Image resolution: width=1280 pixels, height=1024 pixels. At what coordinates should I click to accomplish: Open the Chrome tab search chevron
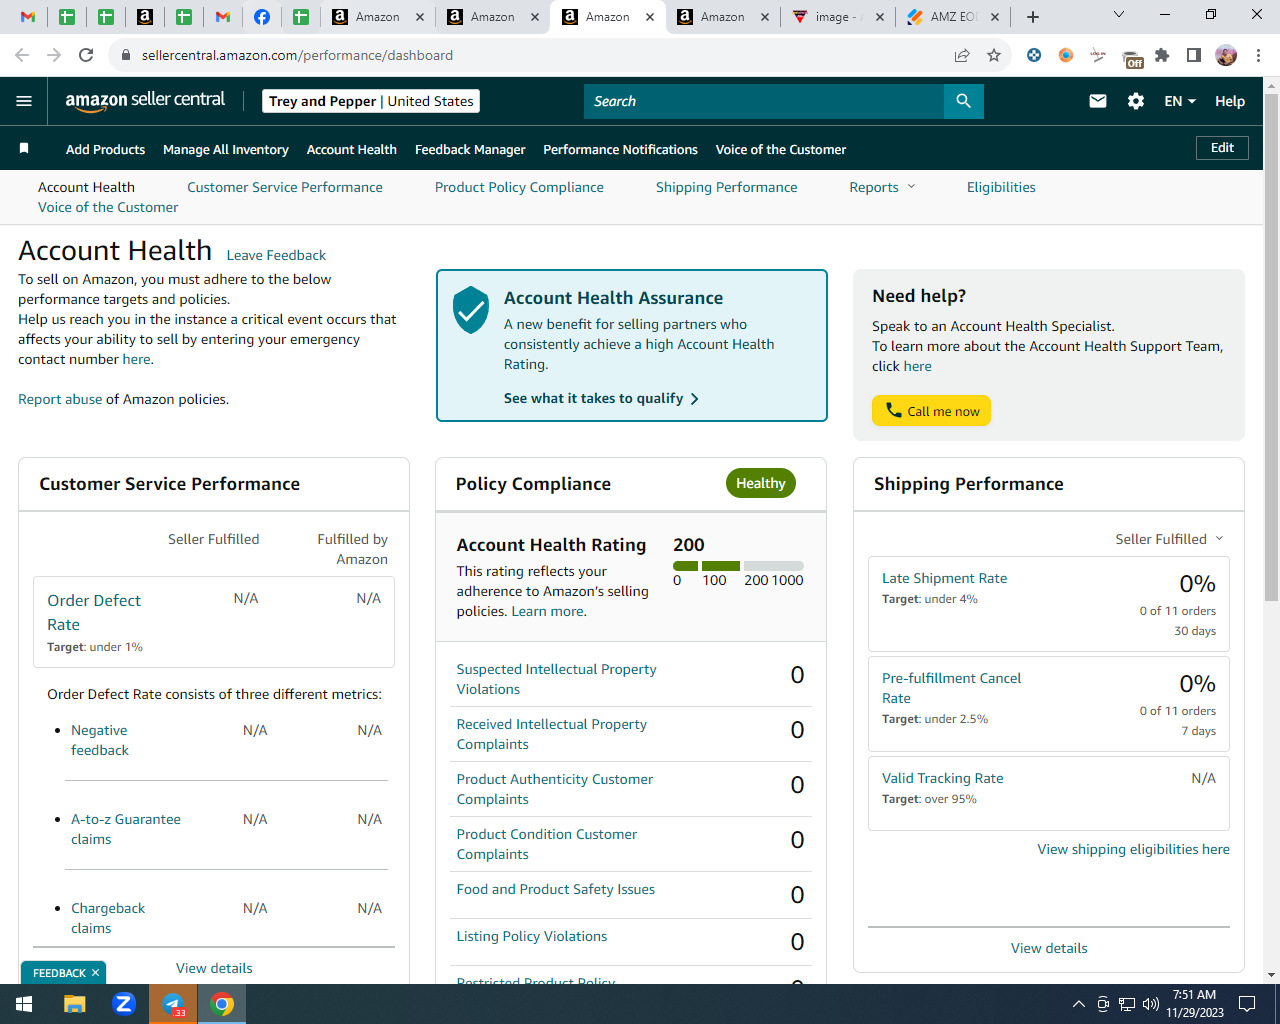click(x=1119, y=15)
